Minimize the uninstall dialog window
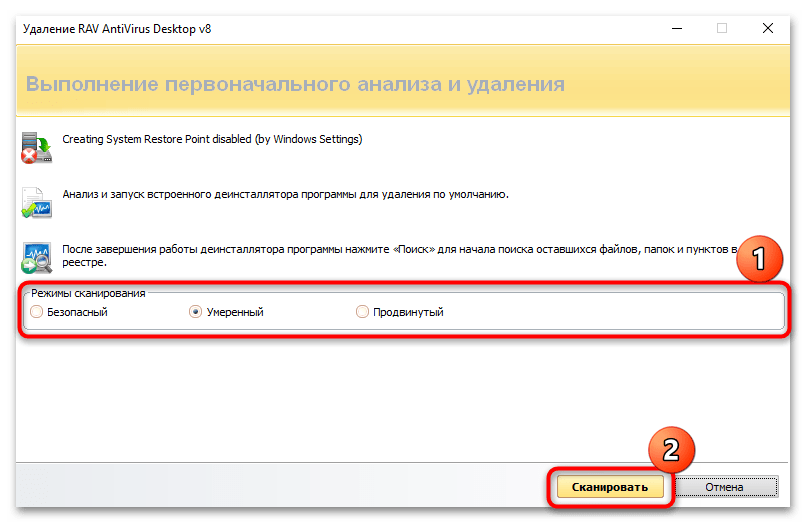Screen dimensions: 806x523 pyautogui.click(x=677, y=28)
